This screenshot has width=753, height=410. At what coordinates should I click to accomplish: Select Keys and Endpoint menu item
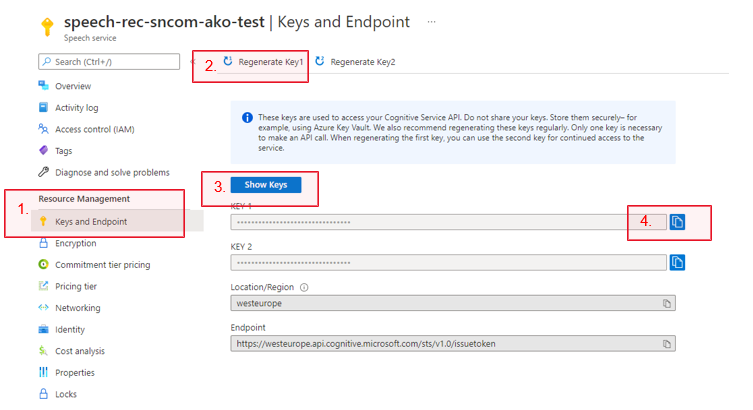tap(90, 221)
